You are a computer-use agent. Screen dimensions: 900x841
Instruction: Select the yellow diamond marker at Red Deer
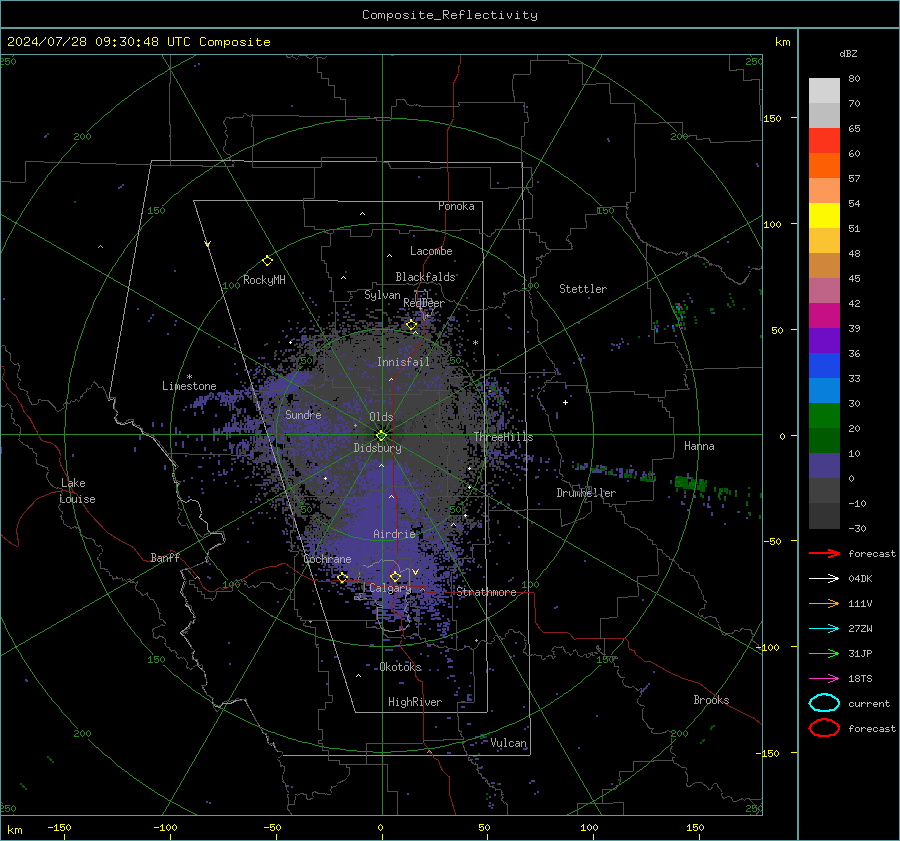pyautogui.click(x=411, y=325)
